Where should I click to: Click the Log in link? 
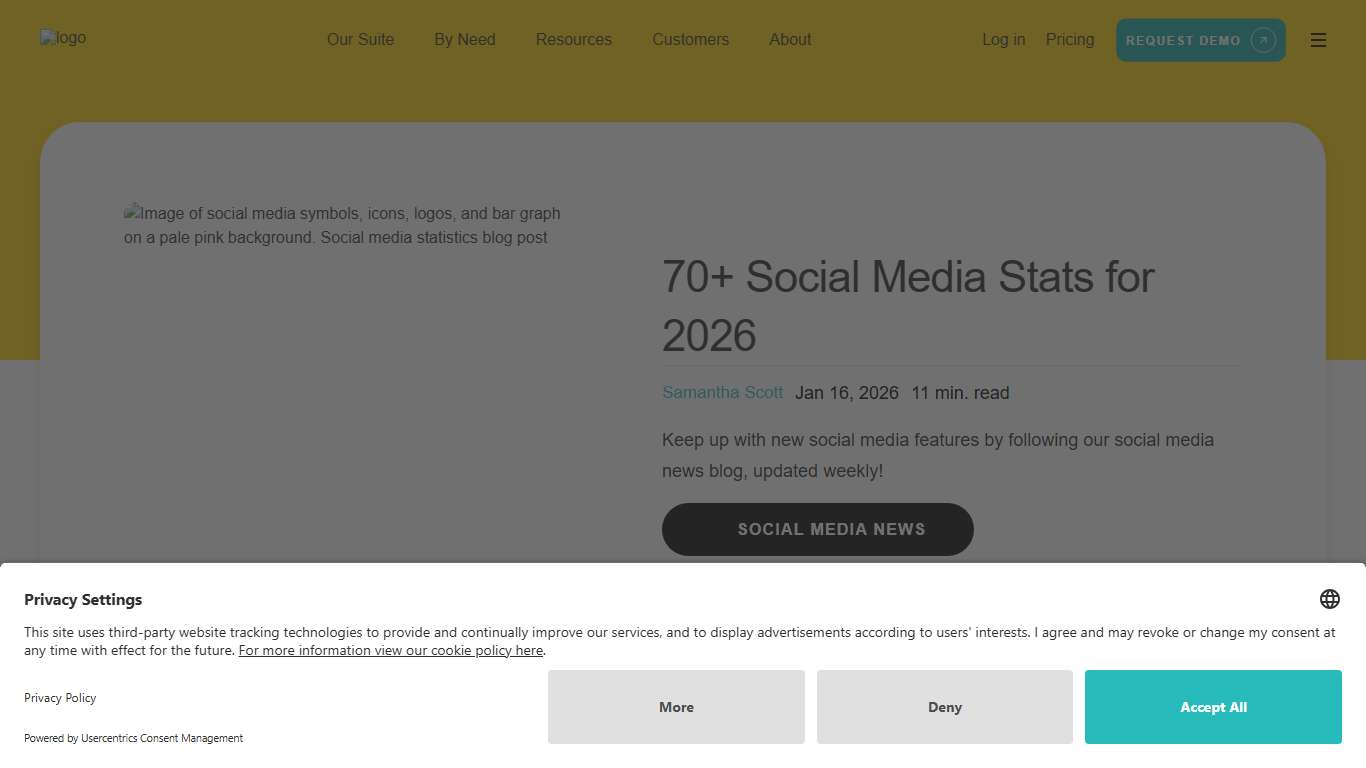point(1003,40)
